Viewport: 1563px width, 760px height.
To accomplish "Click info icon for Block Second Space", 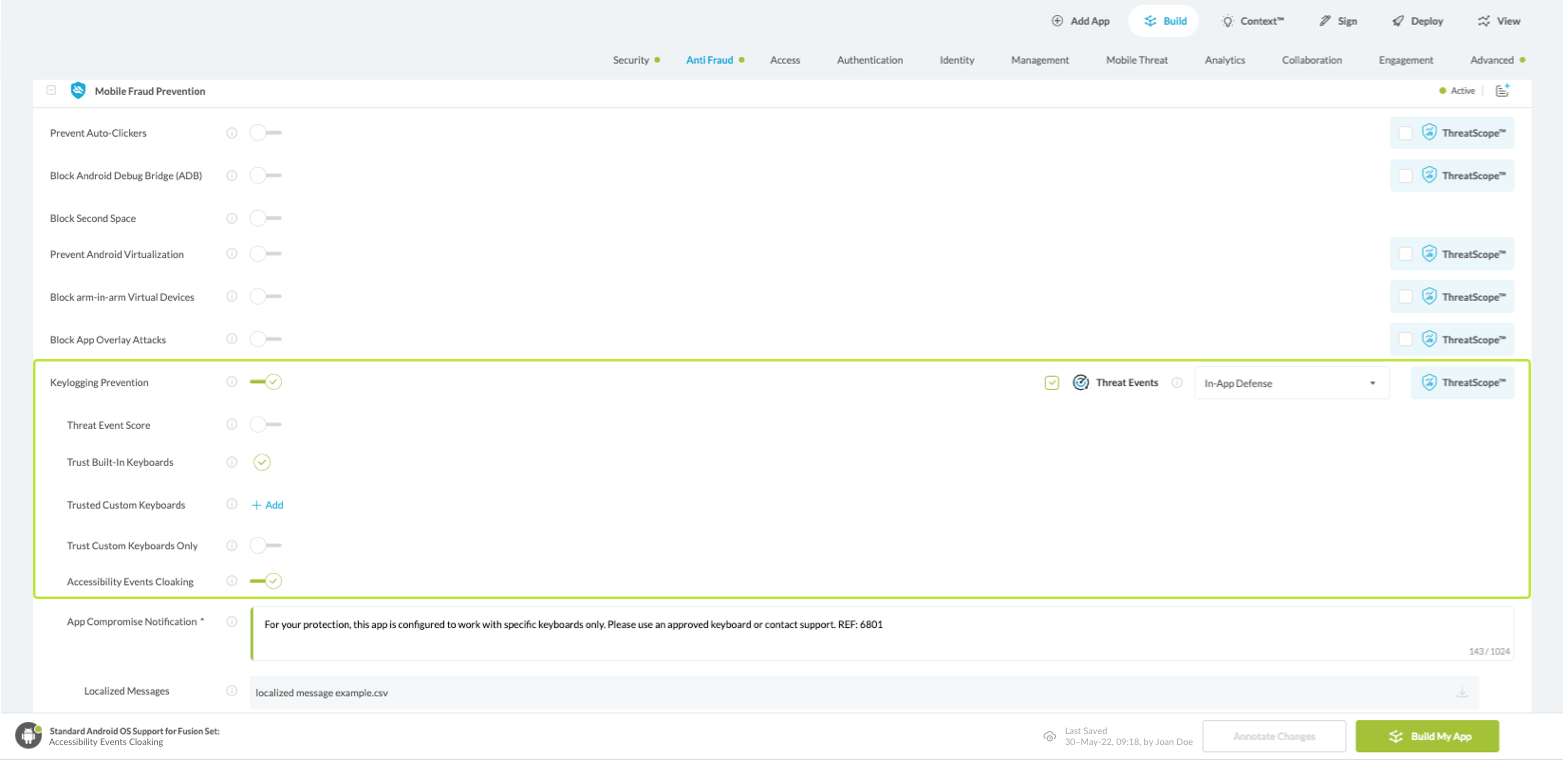I will pyautogui.click(x=232, y=218).
